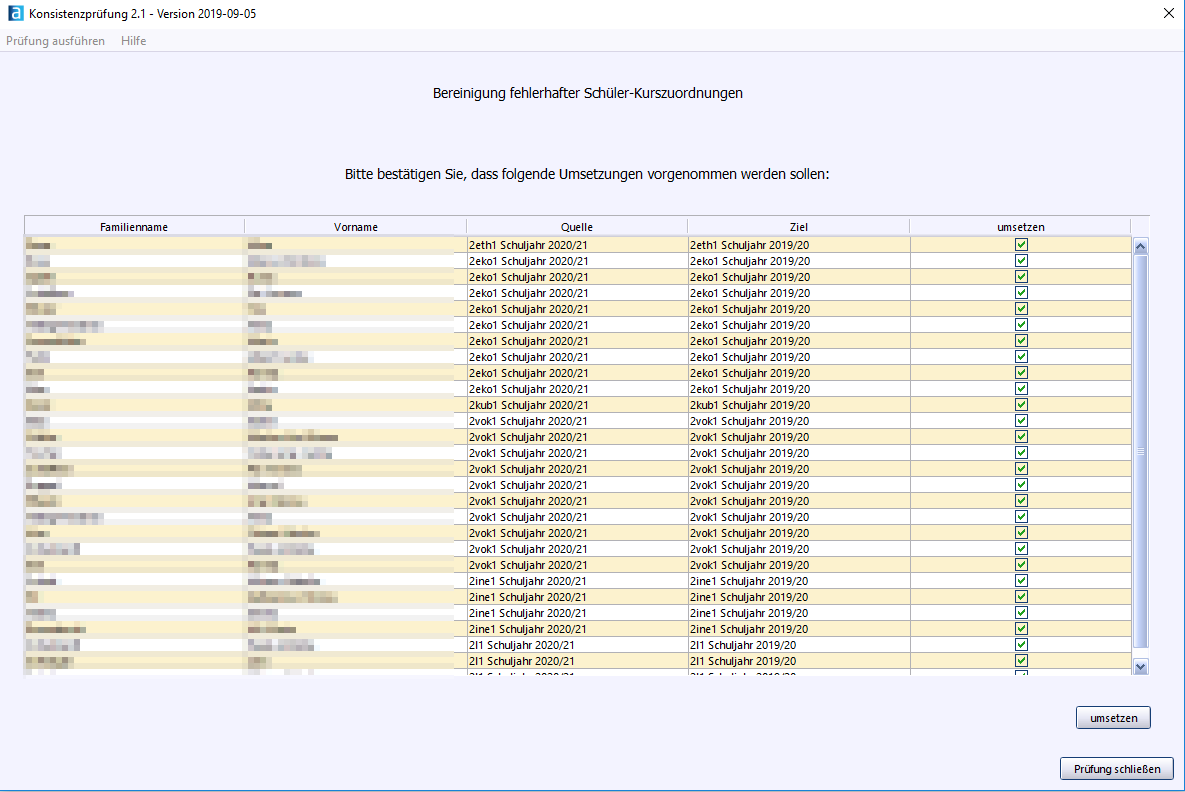Image resolution: width=1185 pixels, height=792 pixels.
Task: Select the cell '2eth1 Schuljahr 2019/20'
Action: coord(798,245)
